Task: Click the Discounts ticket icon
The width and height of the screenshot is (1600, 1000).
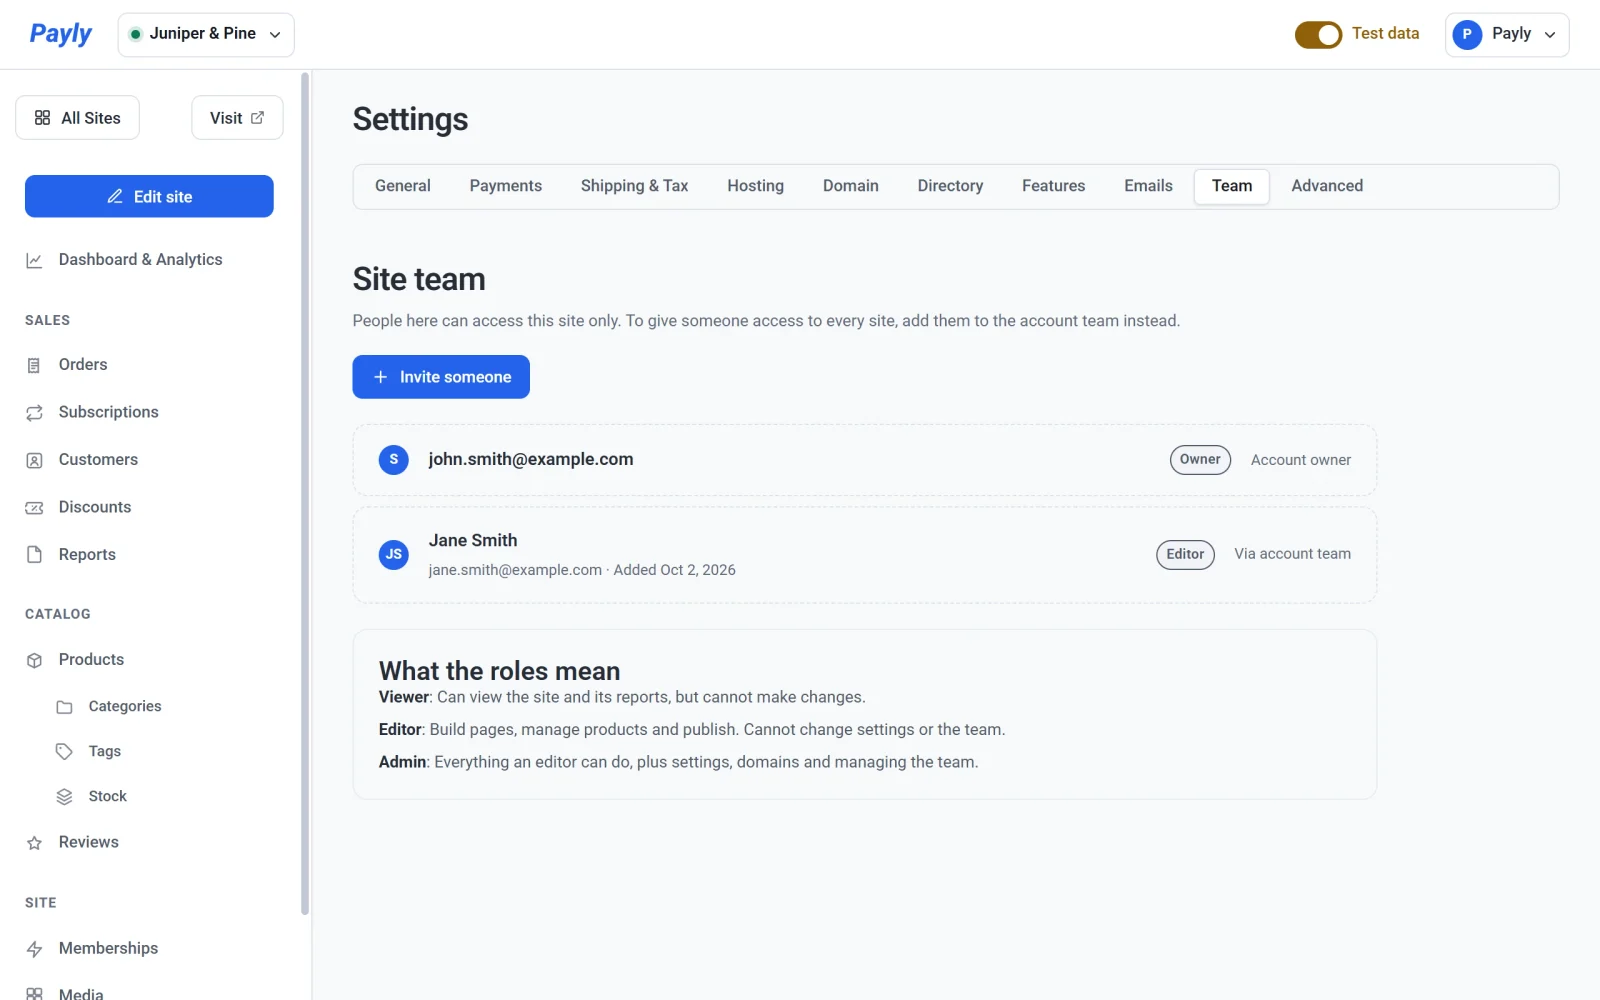Action: click(34, 508)
